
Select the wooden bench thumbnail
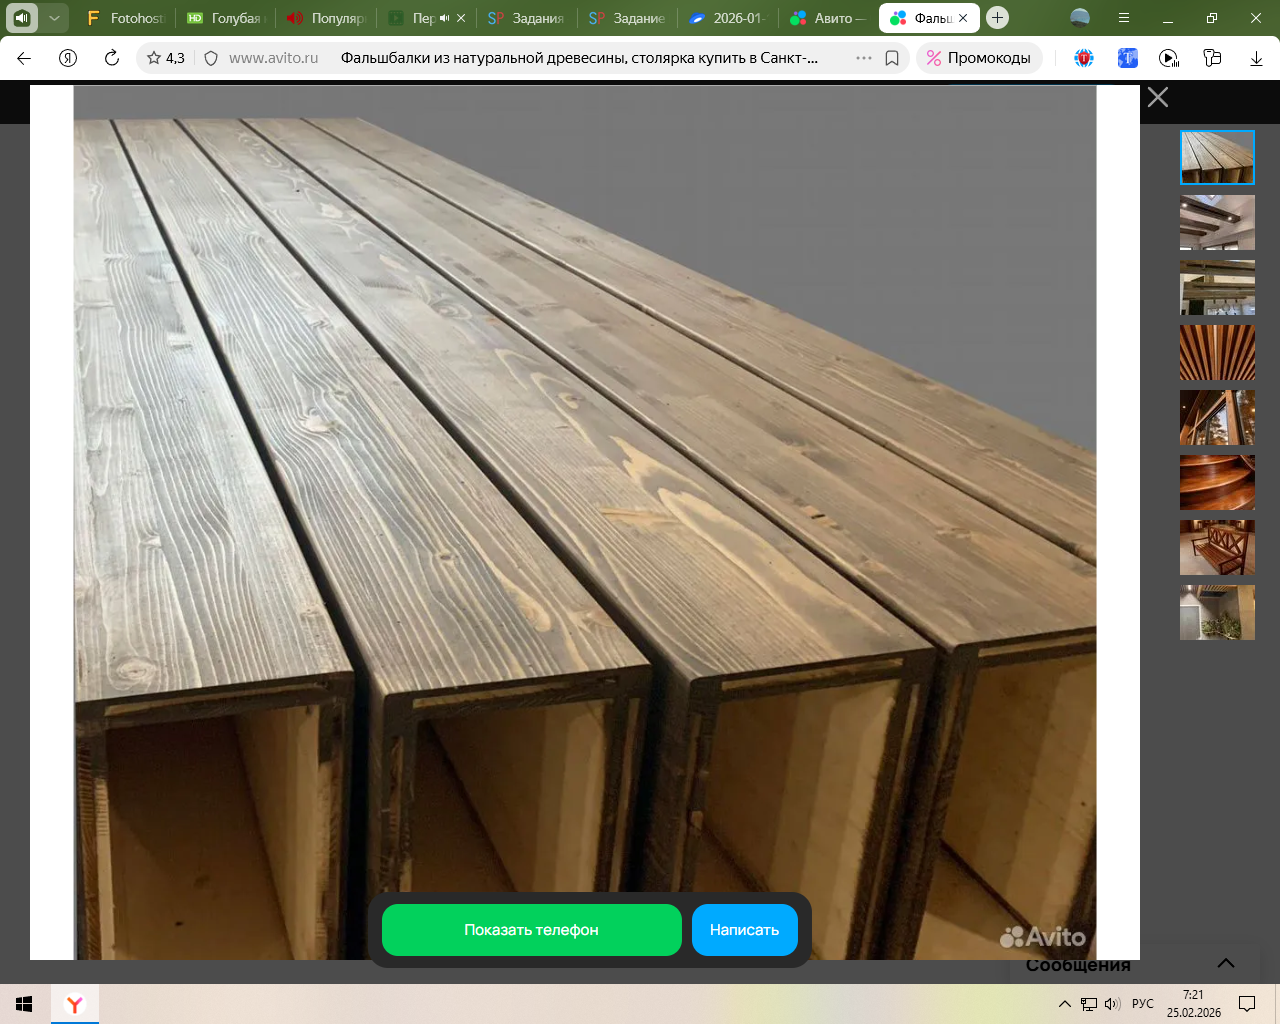[x=1217, y=547]
